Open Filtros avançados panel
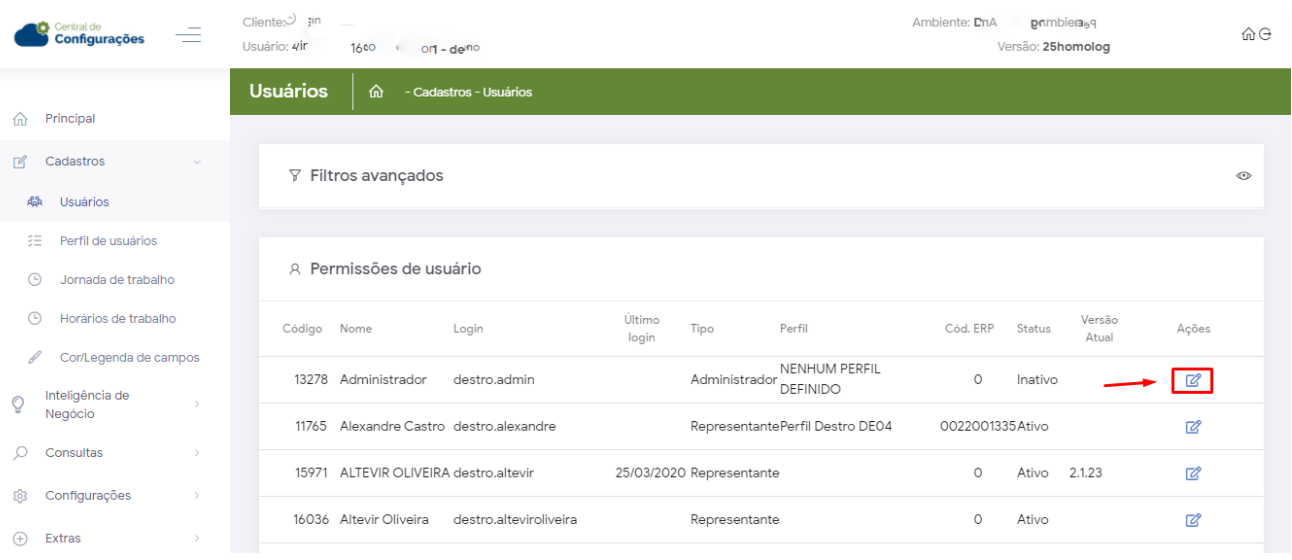 click(x=376, y=176)
